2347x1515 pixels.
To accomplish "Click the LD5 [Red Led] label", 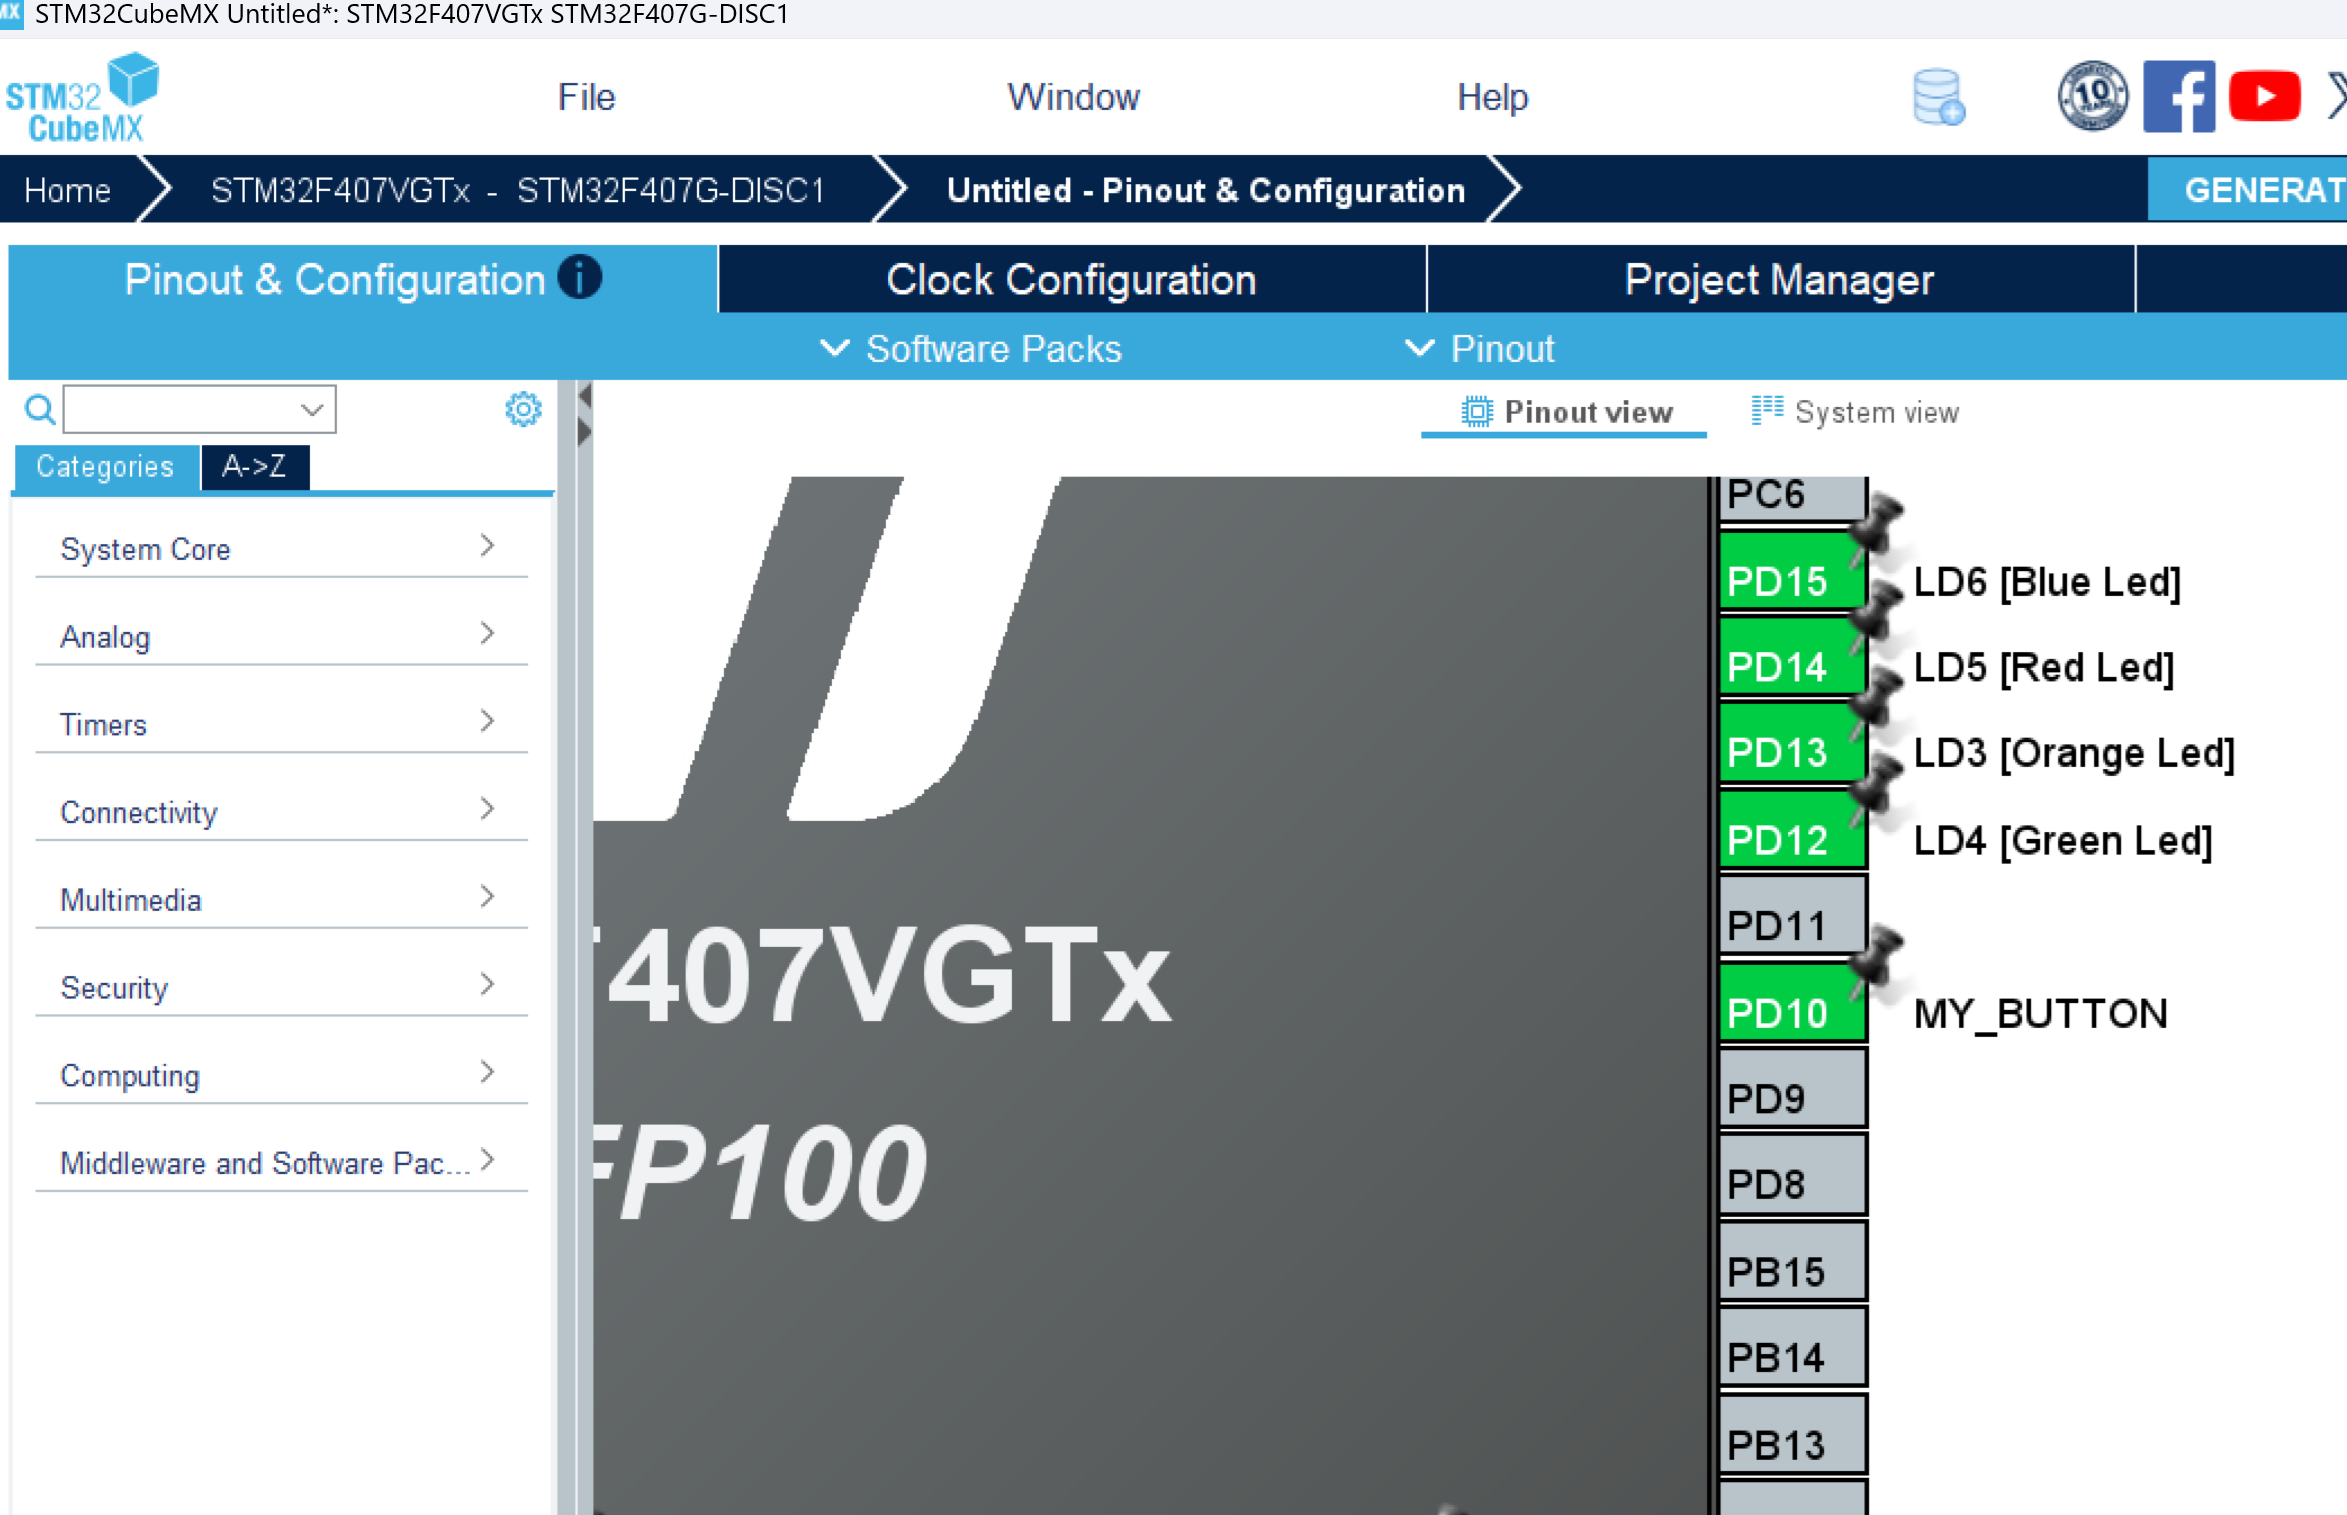I will [x=2044, y=667].
